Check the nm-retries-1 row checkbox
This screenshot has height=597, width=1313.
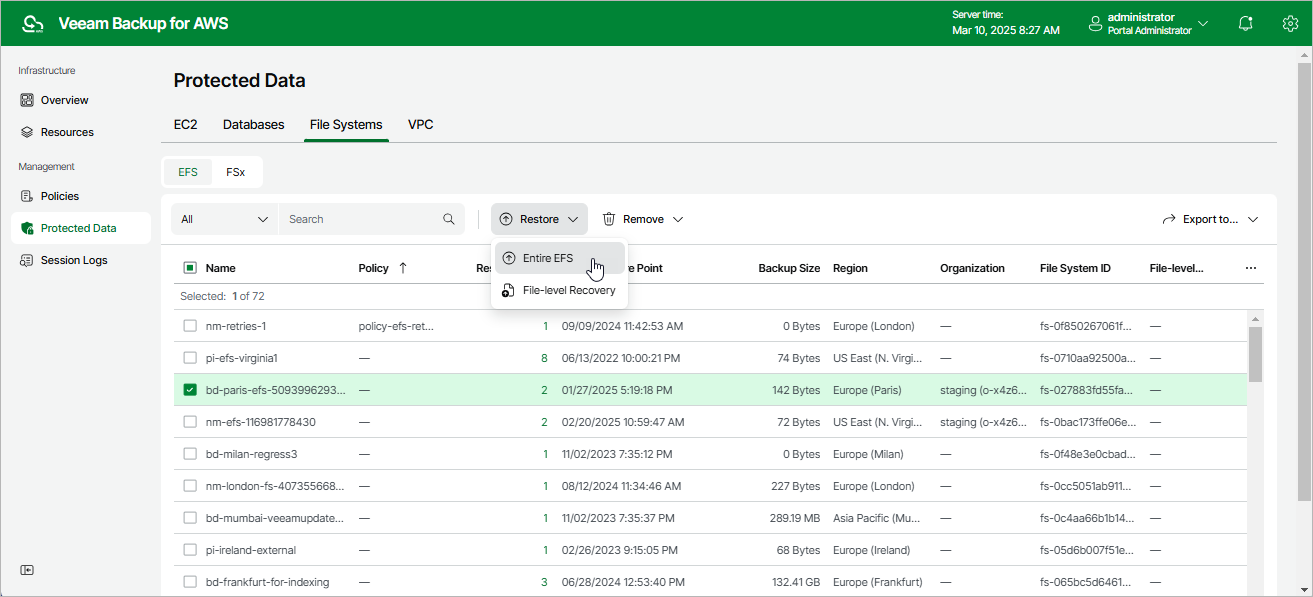pyautogui.click(x=190, y=326)
